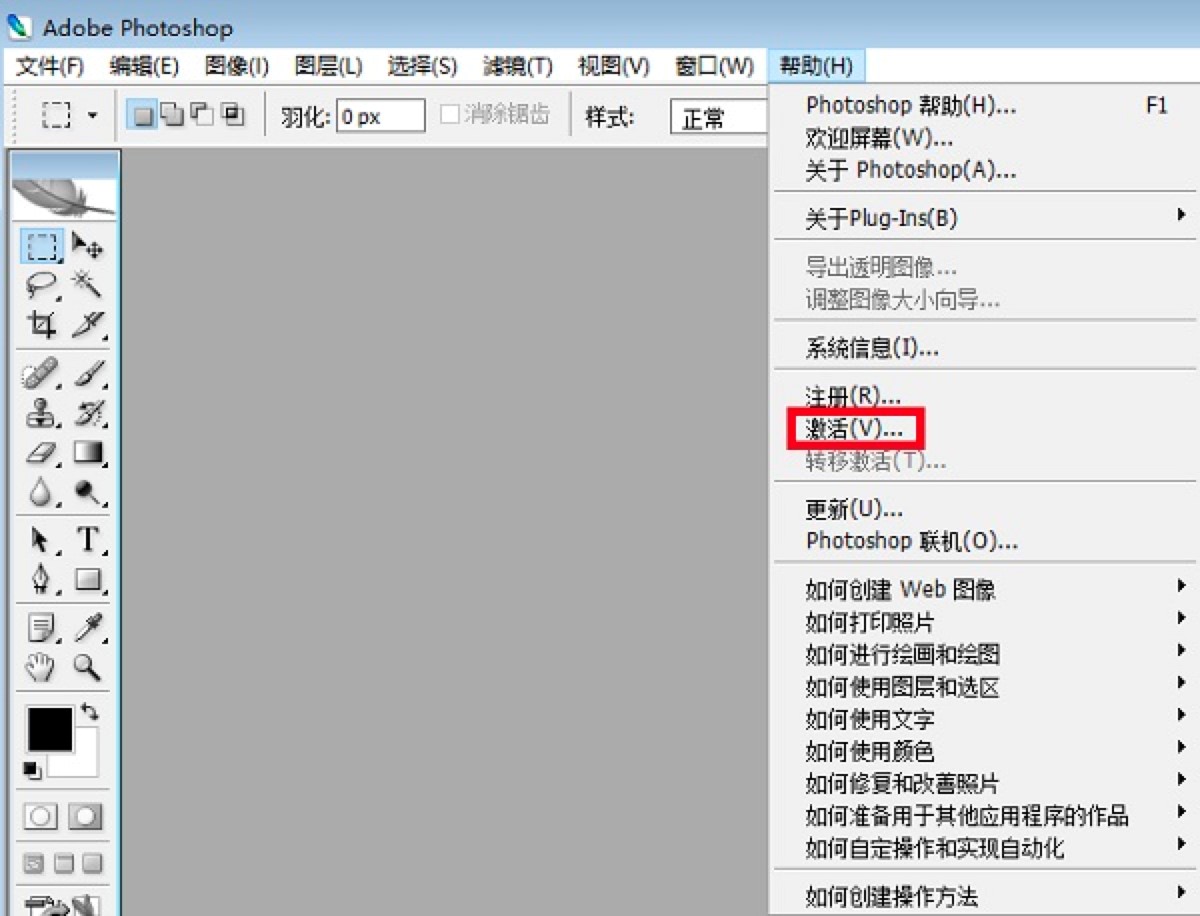1200x916 pixels.
Task: Select the Eraser tool
Action: [x=40, y=453]
